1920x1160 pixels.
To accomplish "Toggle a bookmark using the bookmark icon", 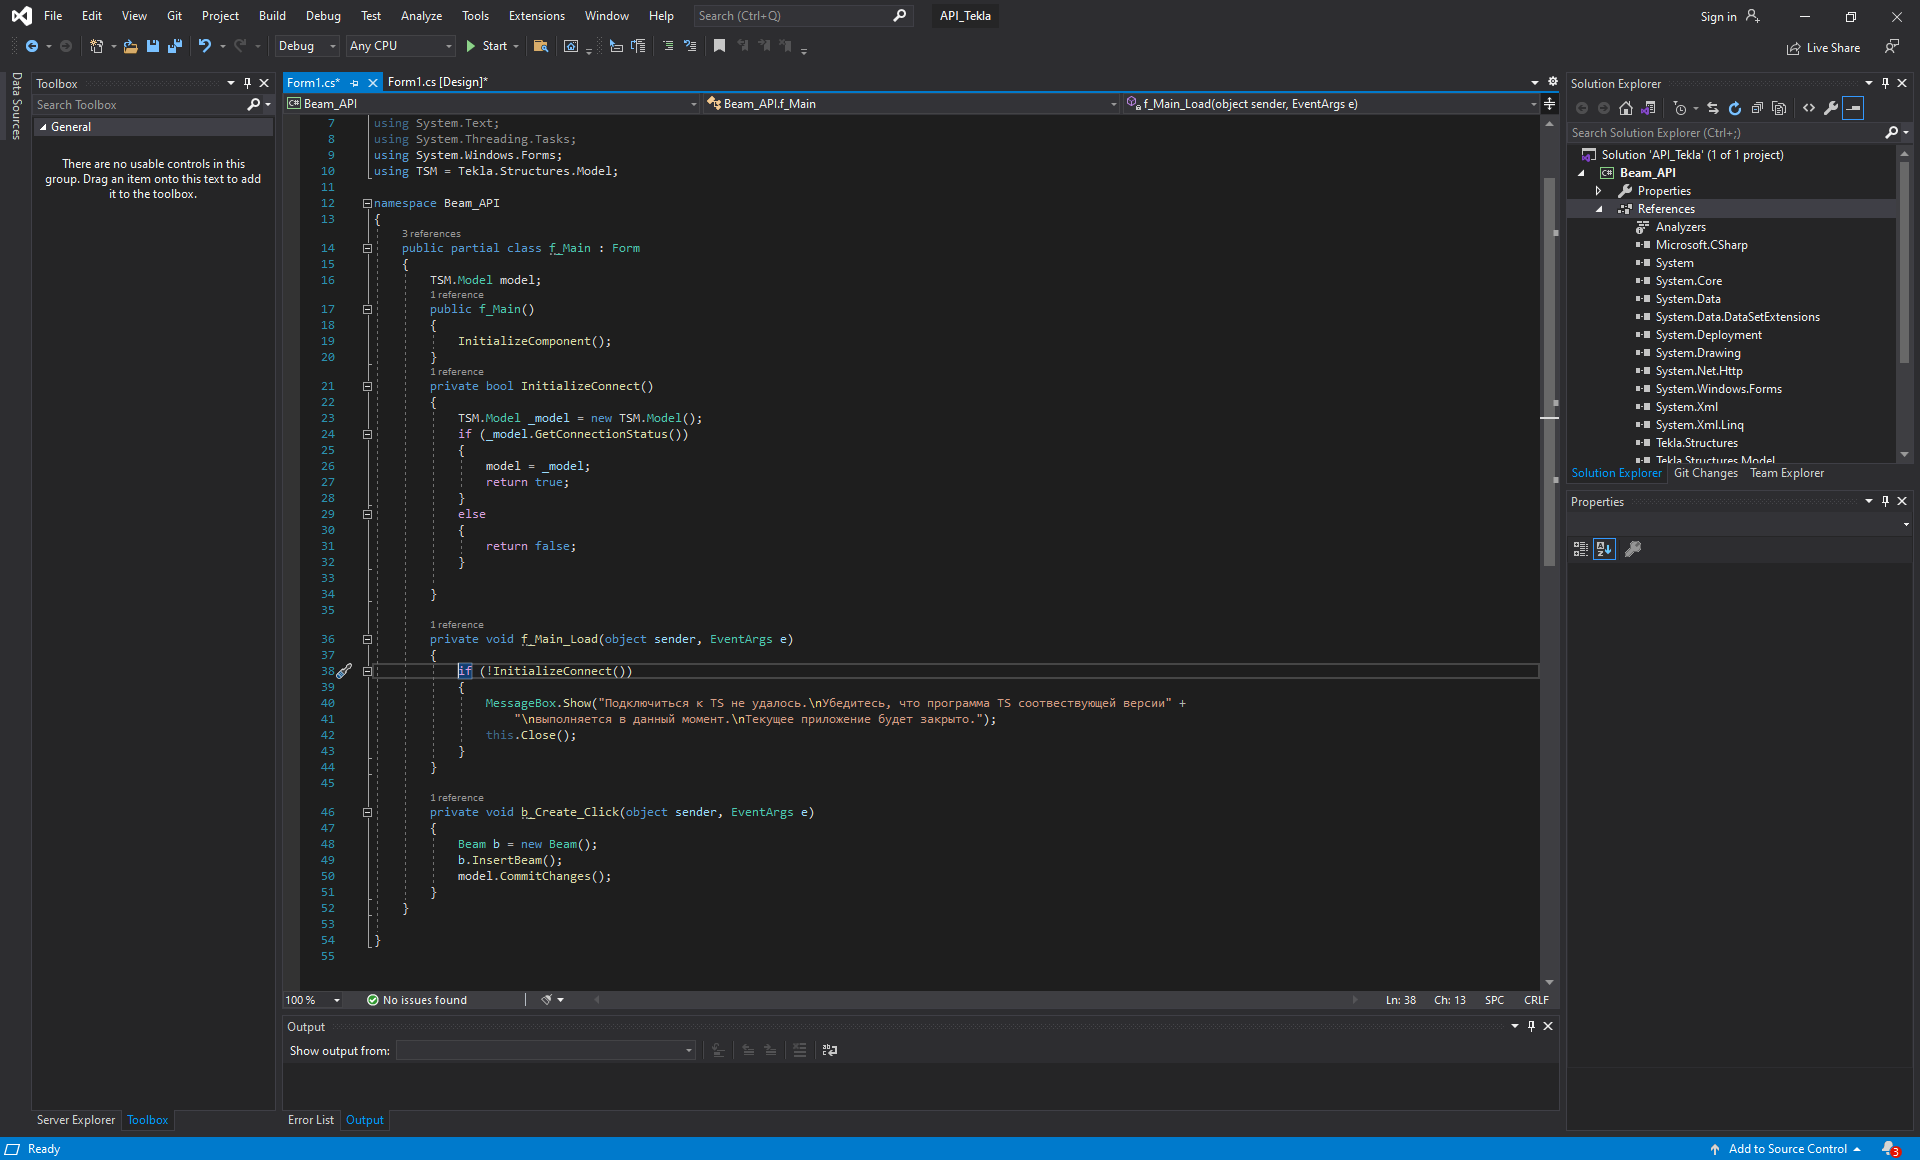I will (719, 46).
